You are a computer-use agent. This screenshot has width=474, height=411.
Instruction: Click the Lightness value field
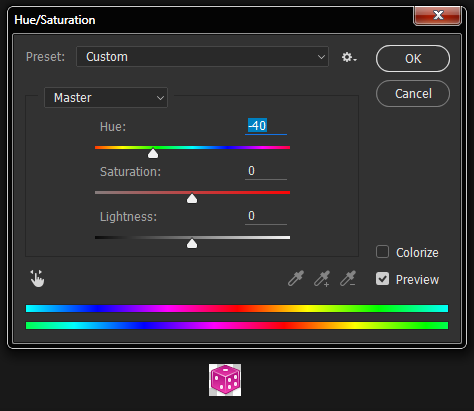pos(266,216)
